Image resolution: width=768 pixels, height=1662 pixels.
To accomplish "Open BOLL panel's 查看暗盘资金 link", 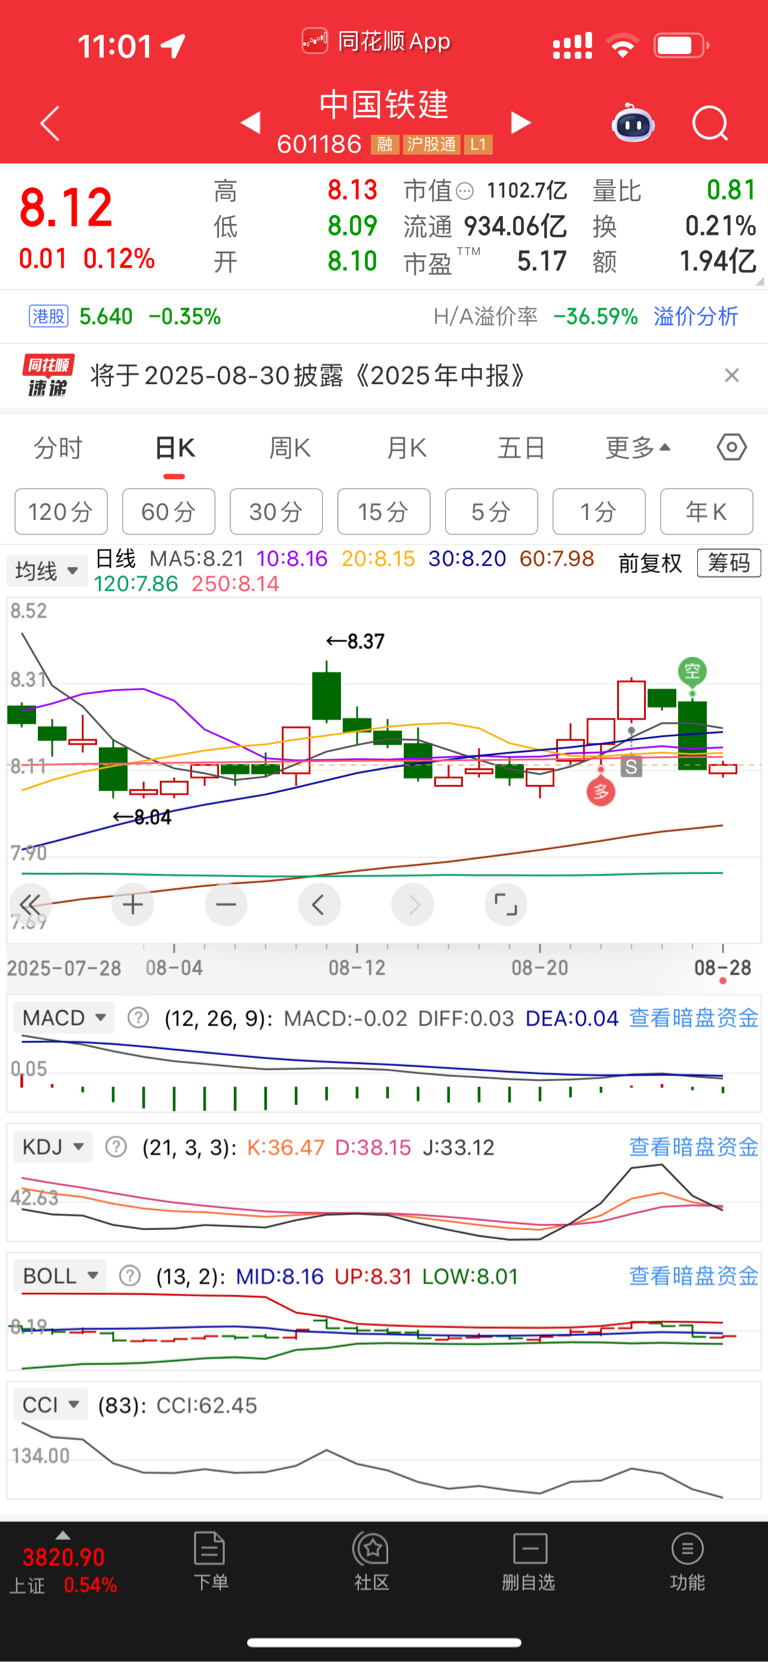I will 693,1276.
